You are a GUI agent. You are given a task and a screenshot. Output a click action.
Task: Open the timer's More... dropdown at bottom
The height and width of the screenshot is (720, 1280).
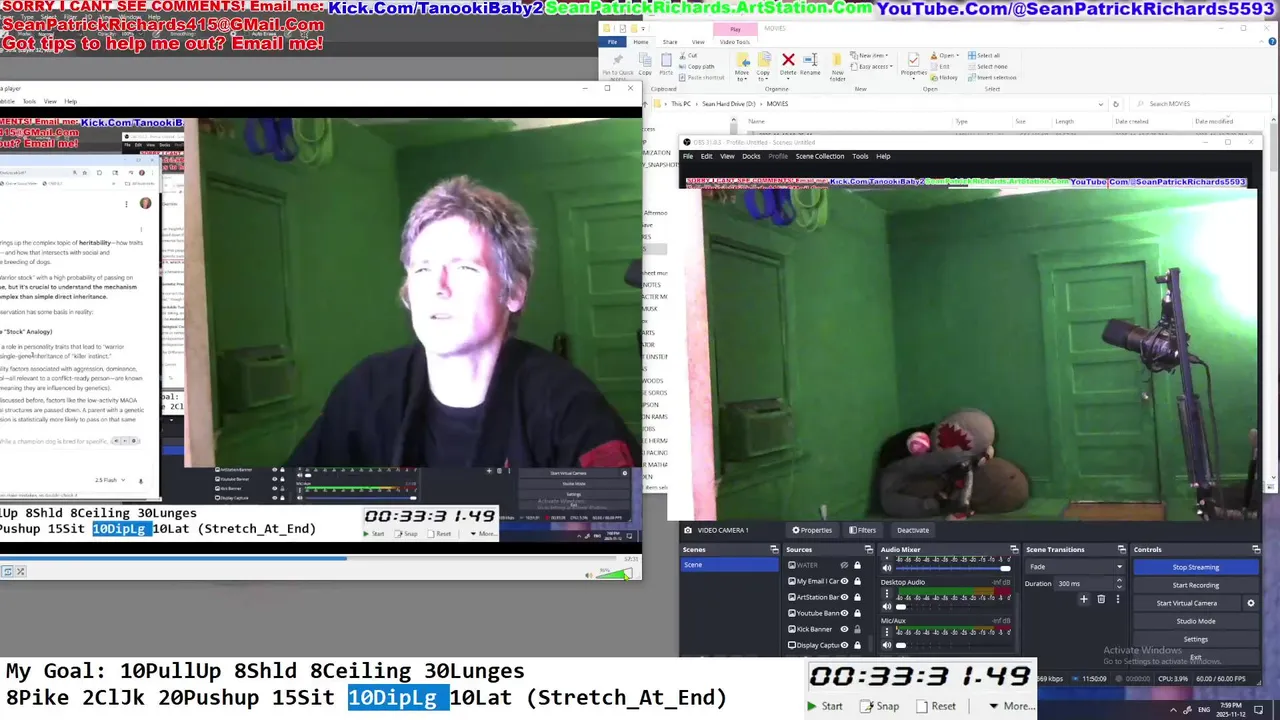point(1010,705)
